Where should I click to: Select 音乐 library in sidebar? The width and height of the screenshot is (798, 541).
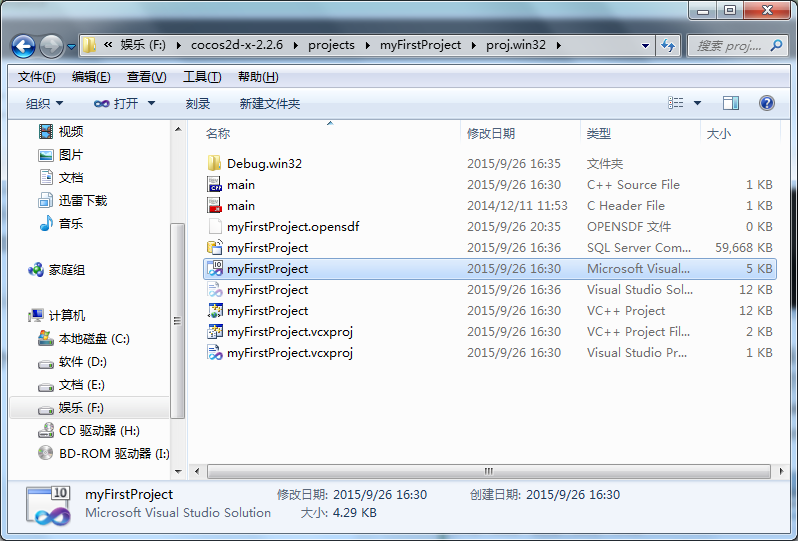(x=61, y=223)
